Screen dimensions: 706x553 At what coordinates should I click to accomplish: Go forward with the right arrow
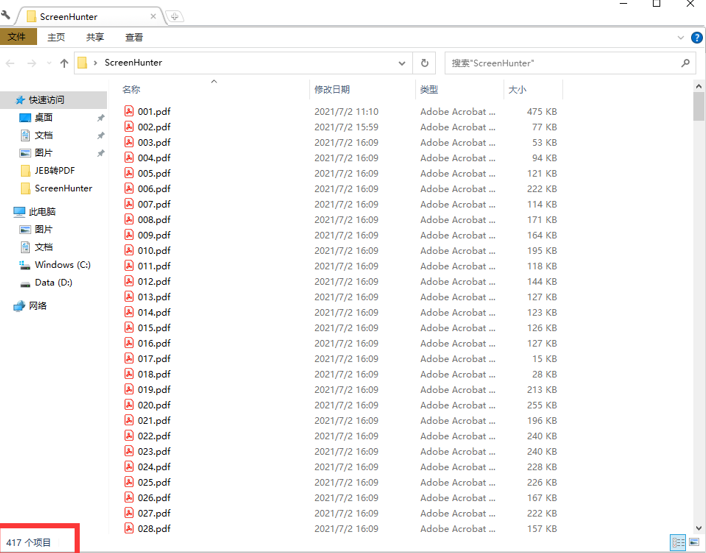32,63
